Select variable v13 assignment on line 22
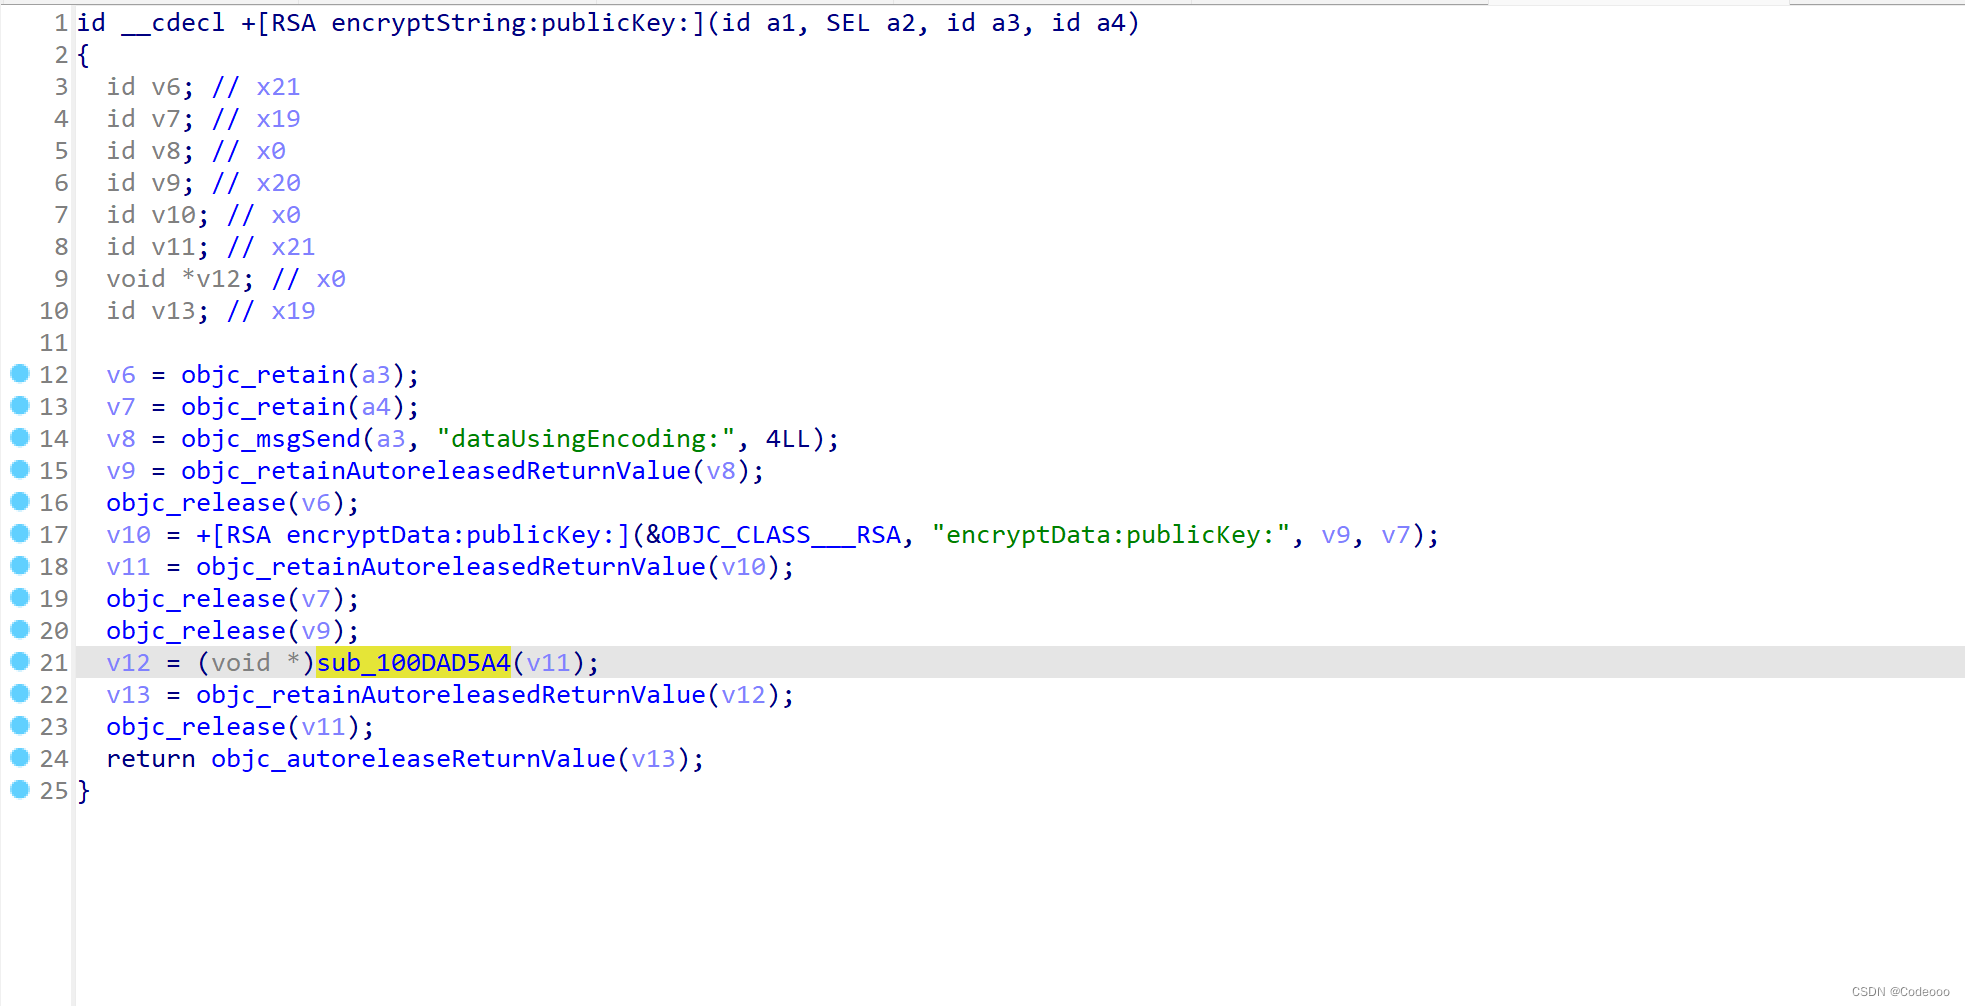1965x1006 pixels. (x=128, y=695)
